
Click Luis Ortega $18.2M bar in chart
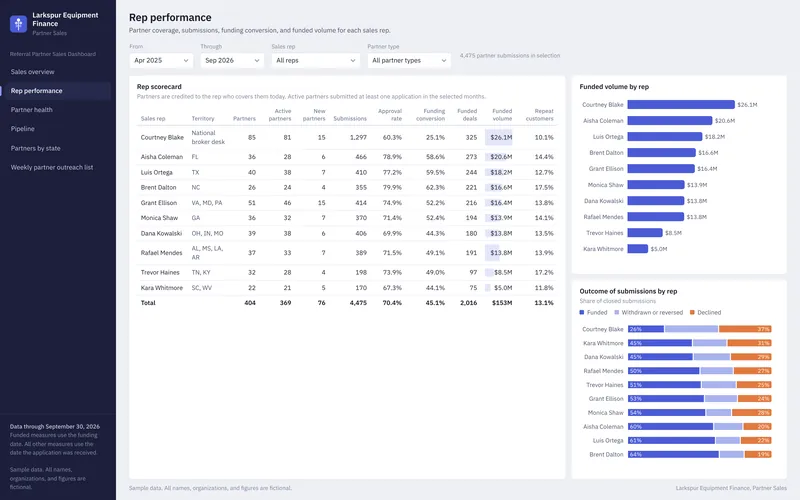pyautogui.click(x=665, y=137)
